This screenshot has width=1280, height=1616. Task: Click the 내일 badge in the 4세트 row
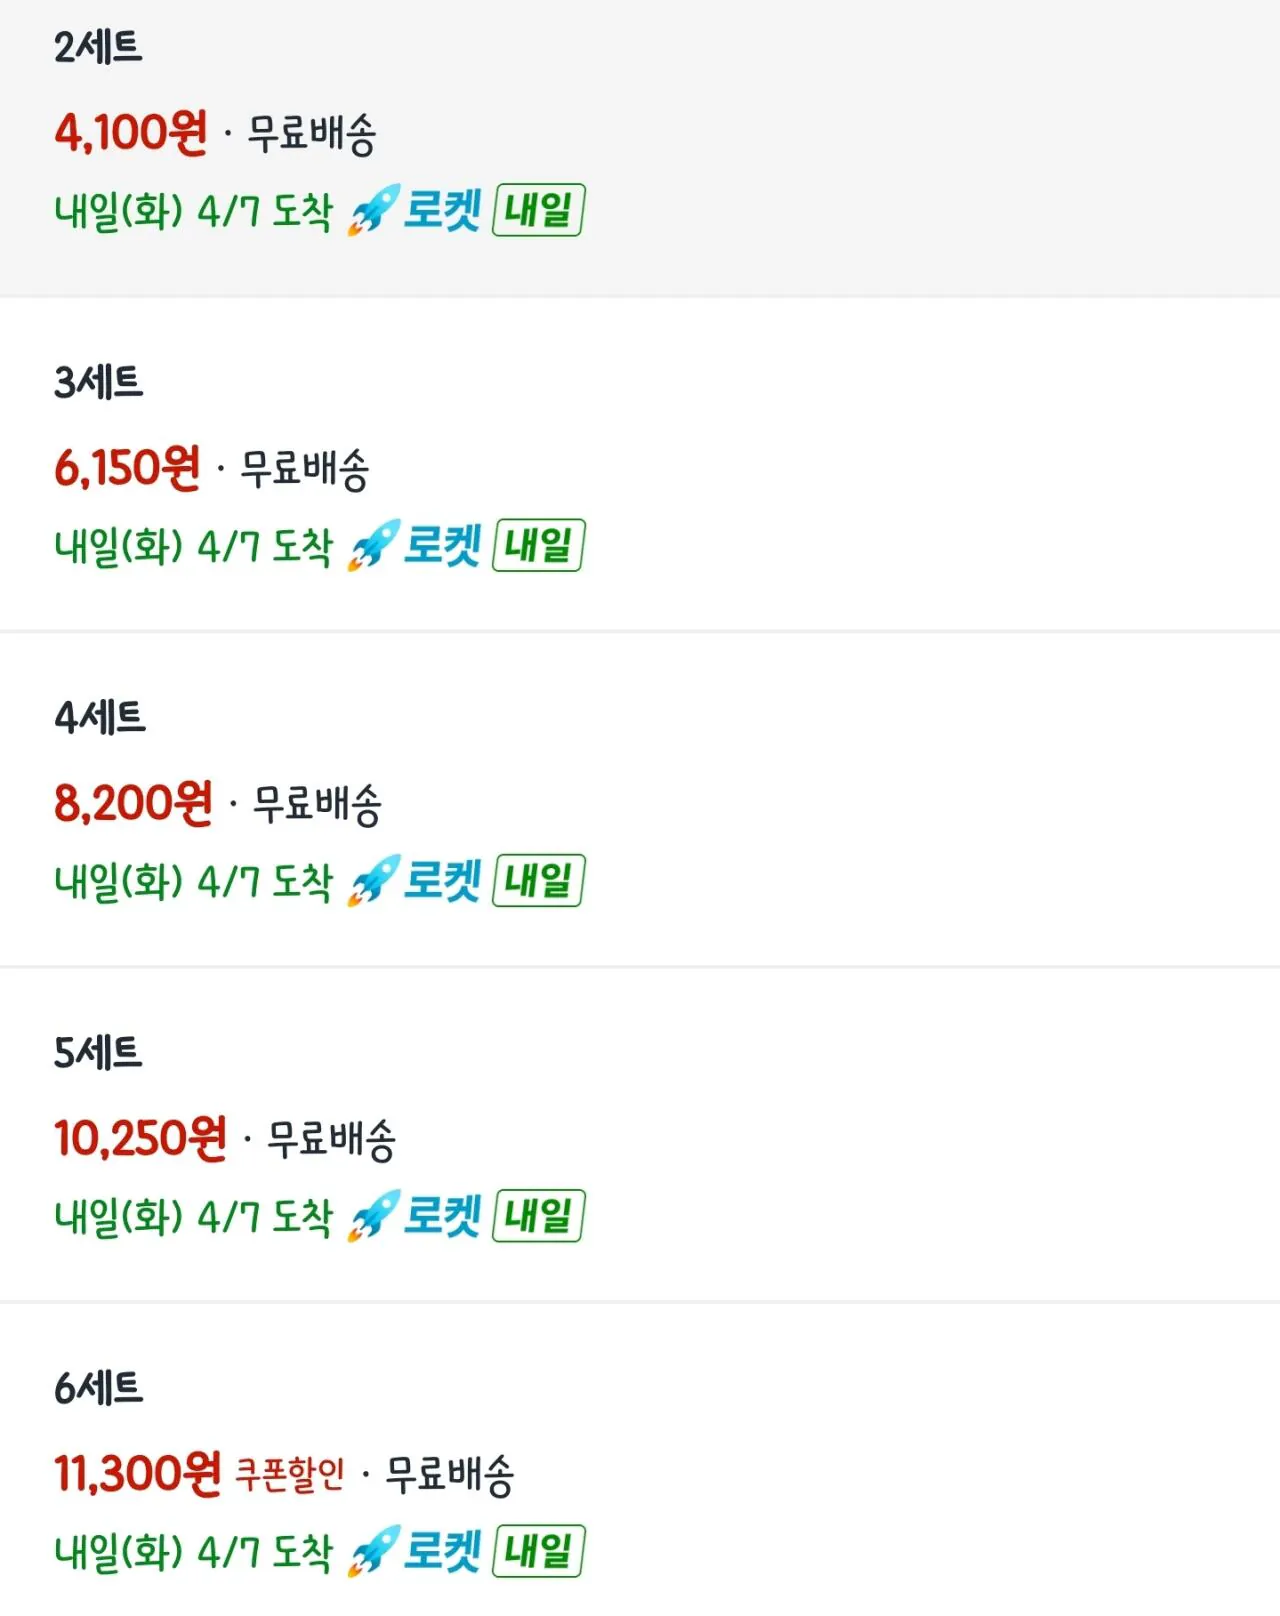click(x=538, y=881)
